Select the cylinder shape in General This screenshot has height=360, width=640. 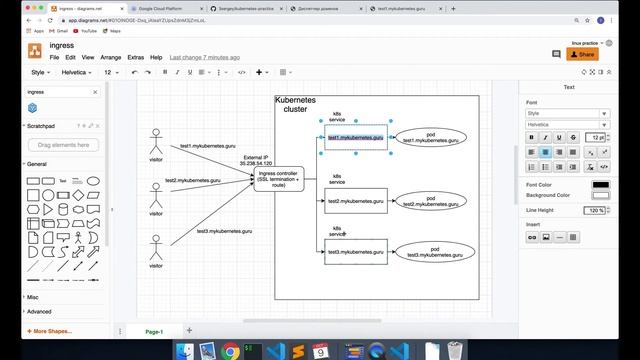[x=63, y=209]
